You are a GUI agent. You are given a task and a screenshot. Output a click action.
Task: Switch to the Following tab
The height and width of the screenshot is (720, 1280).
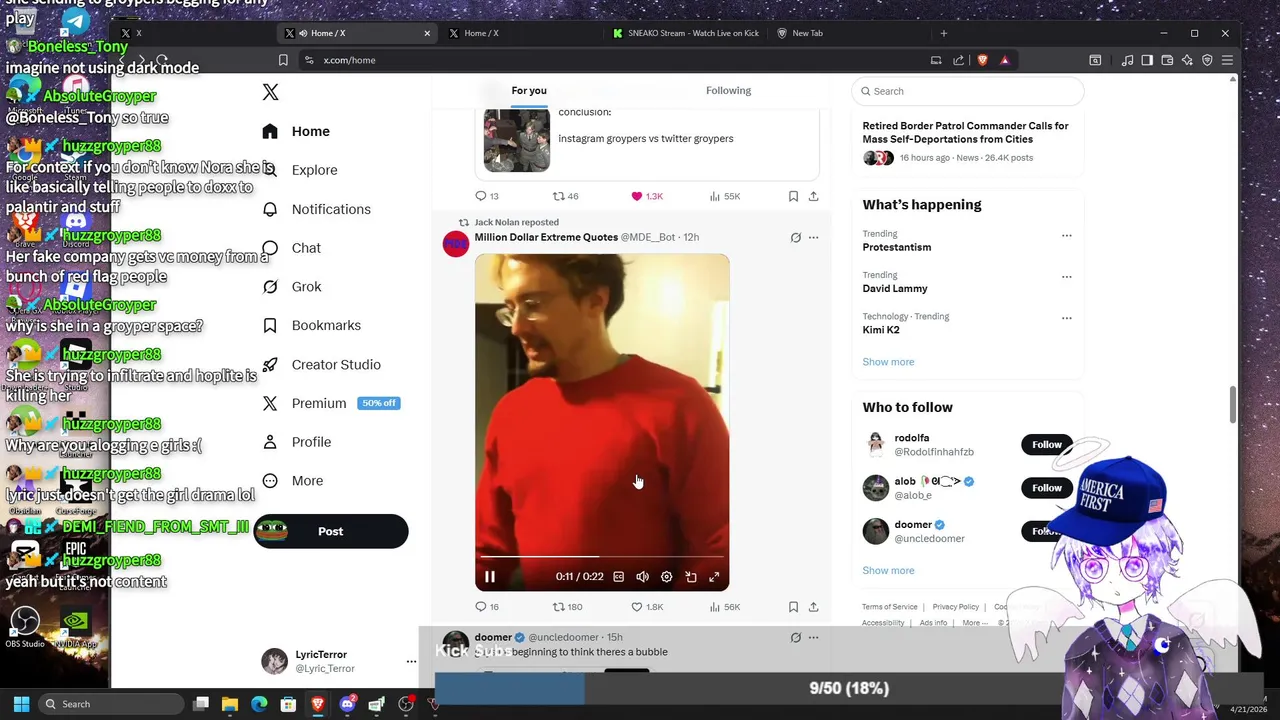tap(728, 91)
